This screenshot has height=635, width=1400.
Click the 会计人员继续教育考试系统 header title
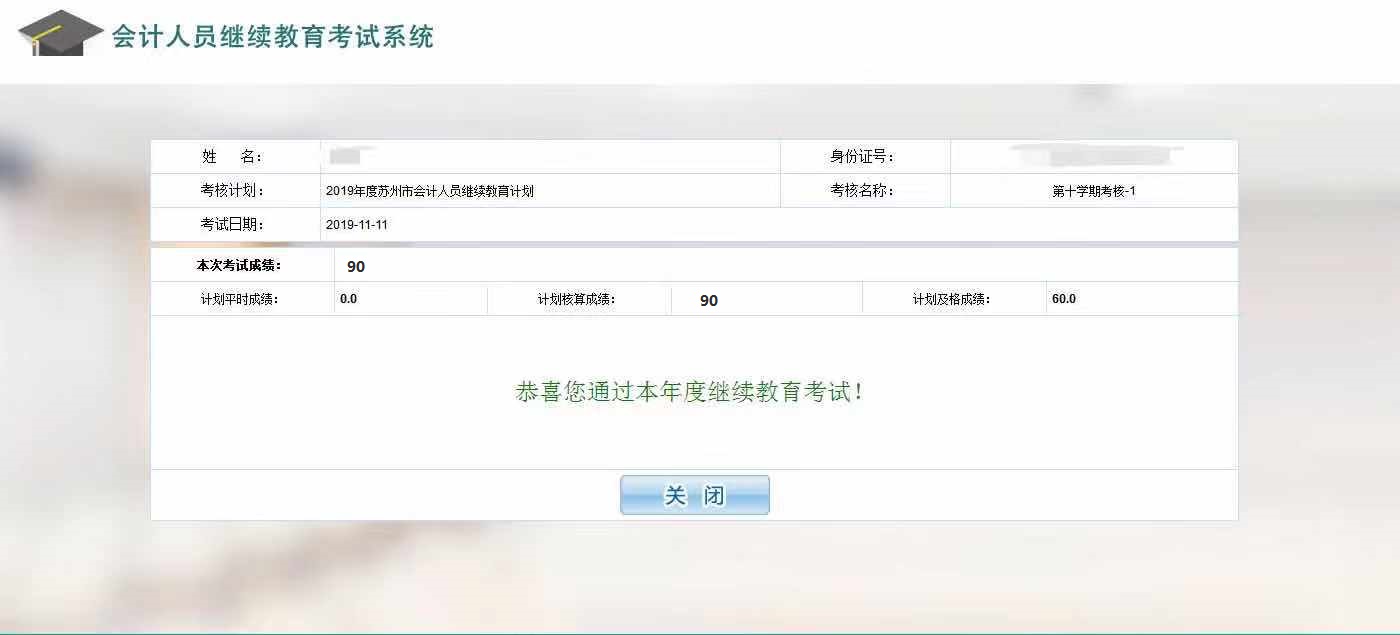tap(272, 37)
